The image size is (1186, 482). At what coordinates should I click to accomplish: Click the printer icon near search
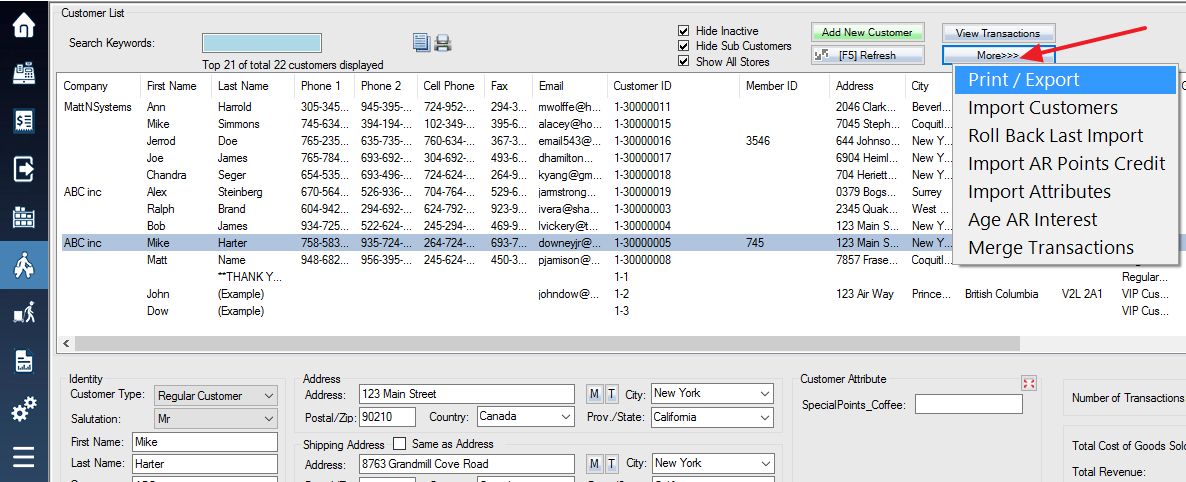point(442,43)
